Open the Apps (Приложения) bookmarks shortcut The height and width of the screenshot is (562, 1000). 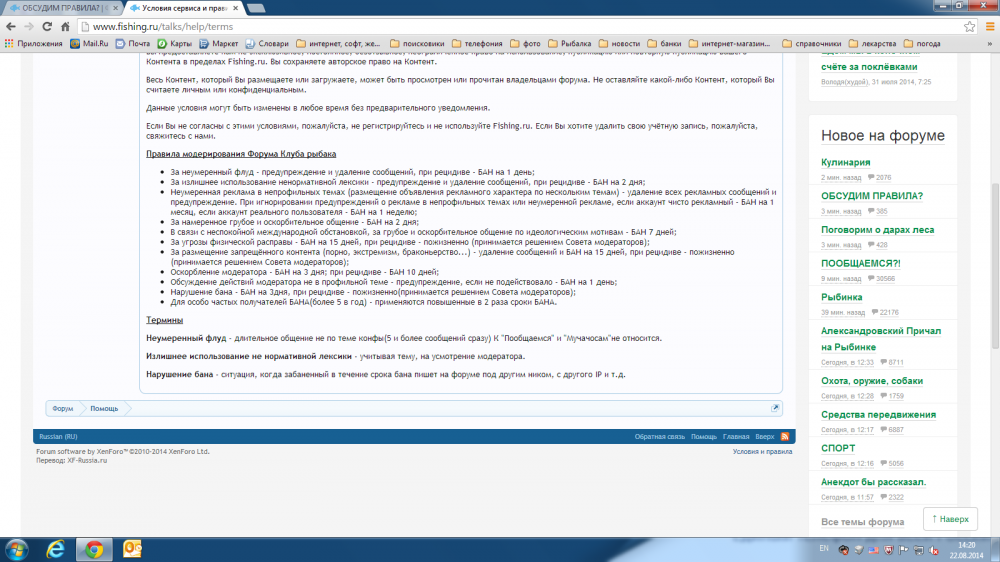click(32, 44)
